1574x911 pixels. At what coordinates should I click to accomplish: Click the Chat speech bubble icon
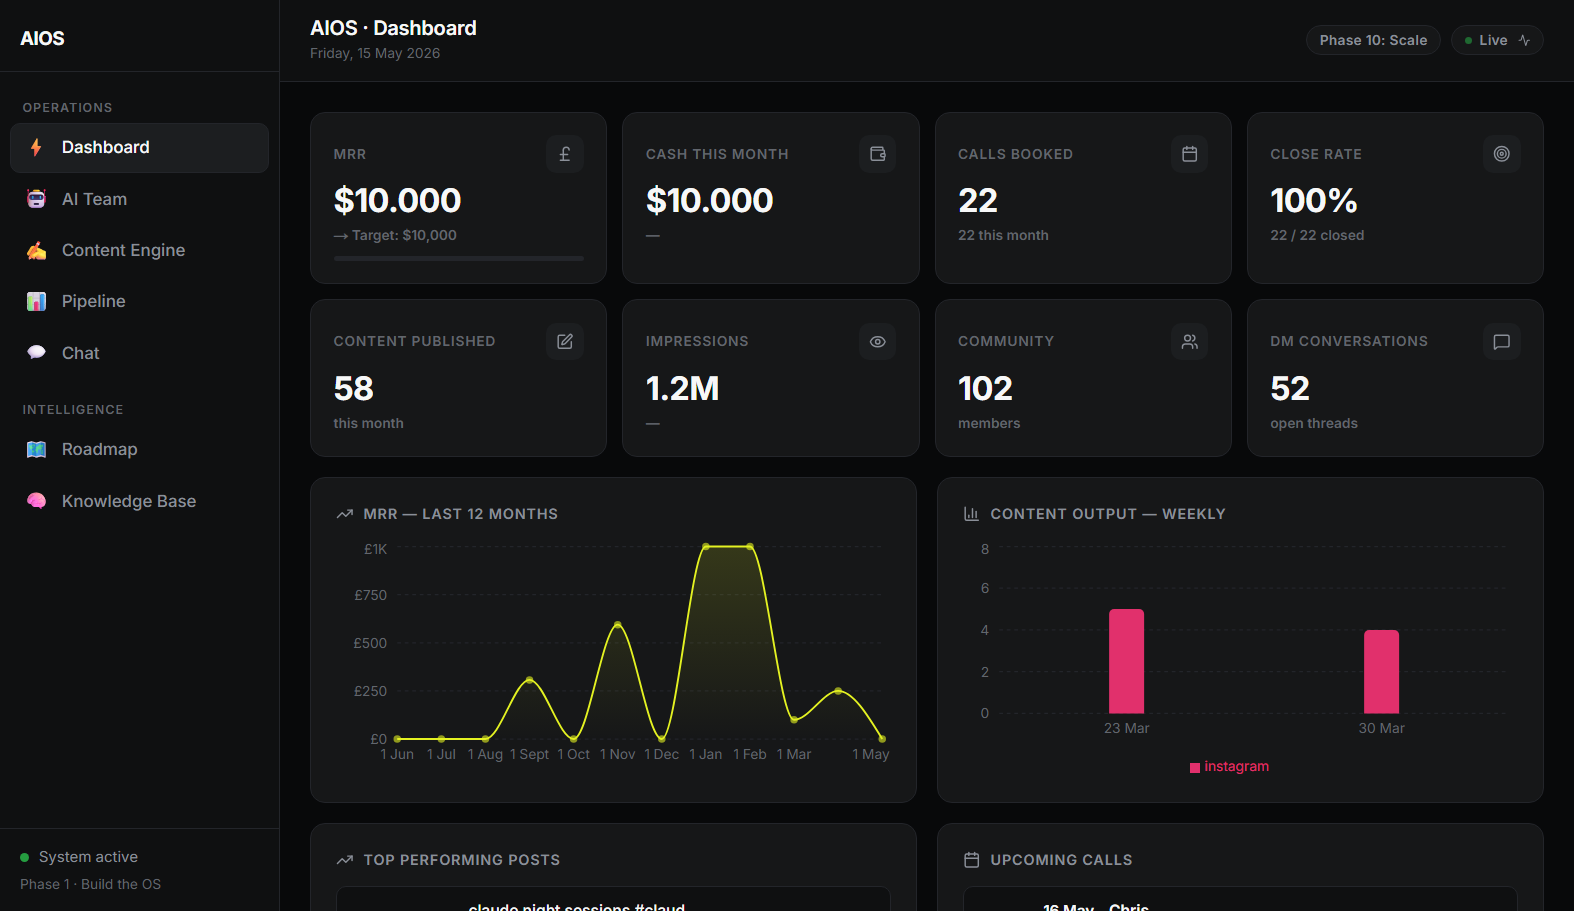point(36,352)
